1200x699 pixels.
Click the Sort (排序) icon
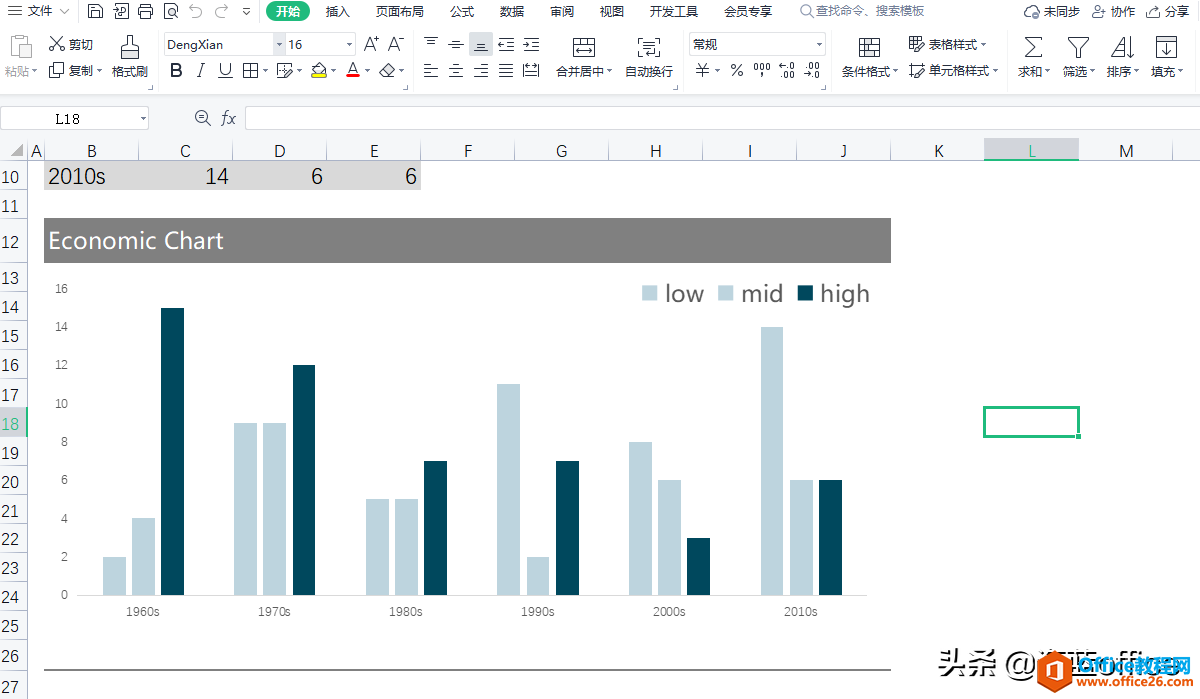click(x=1122, y=47)
